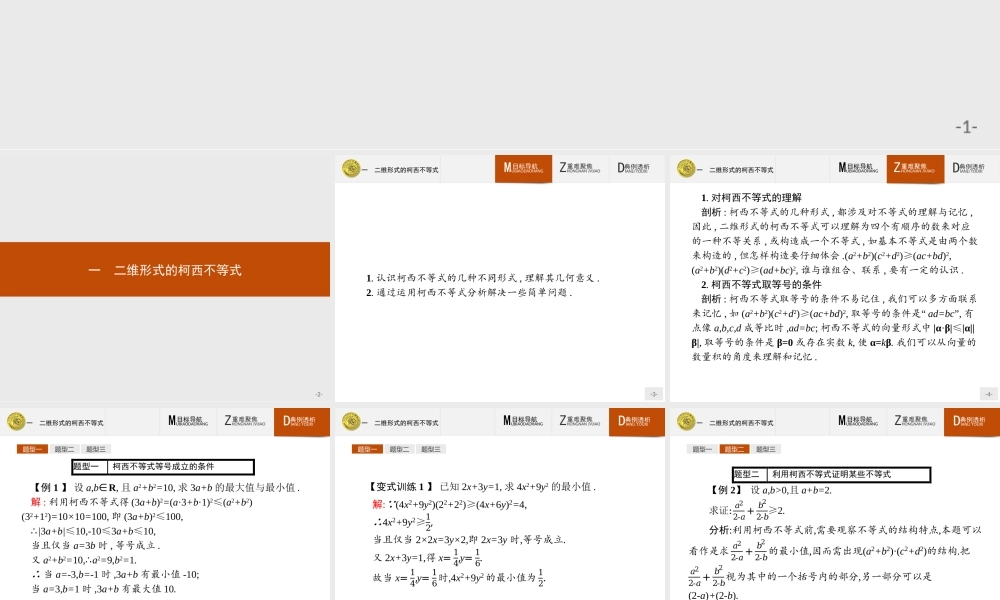Image resolution: width=1000 pixels, height=600 pixels.
Task: Click the gold seal logo on the bottom-left slide
Action: [x=18, y=421]
